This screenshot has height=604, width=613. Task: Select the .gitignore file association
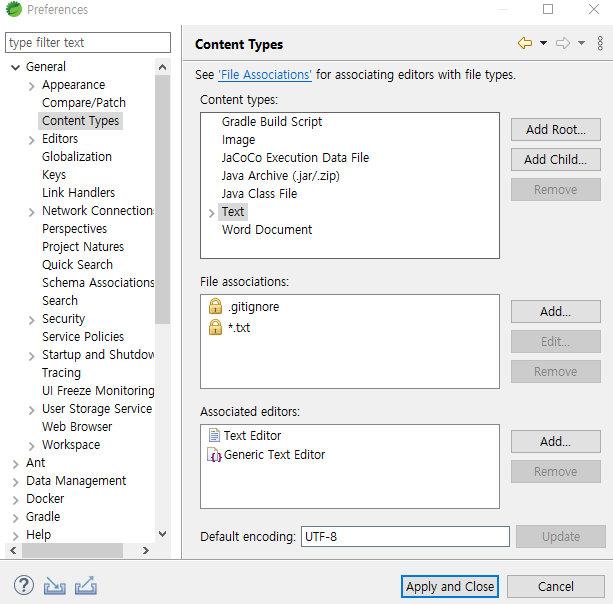tap(253, 306)
